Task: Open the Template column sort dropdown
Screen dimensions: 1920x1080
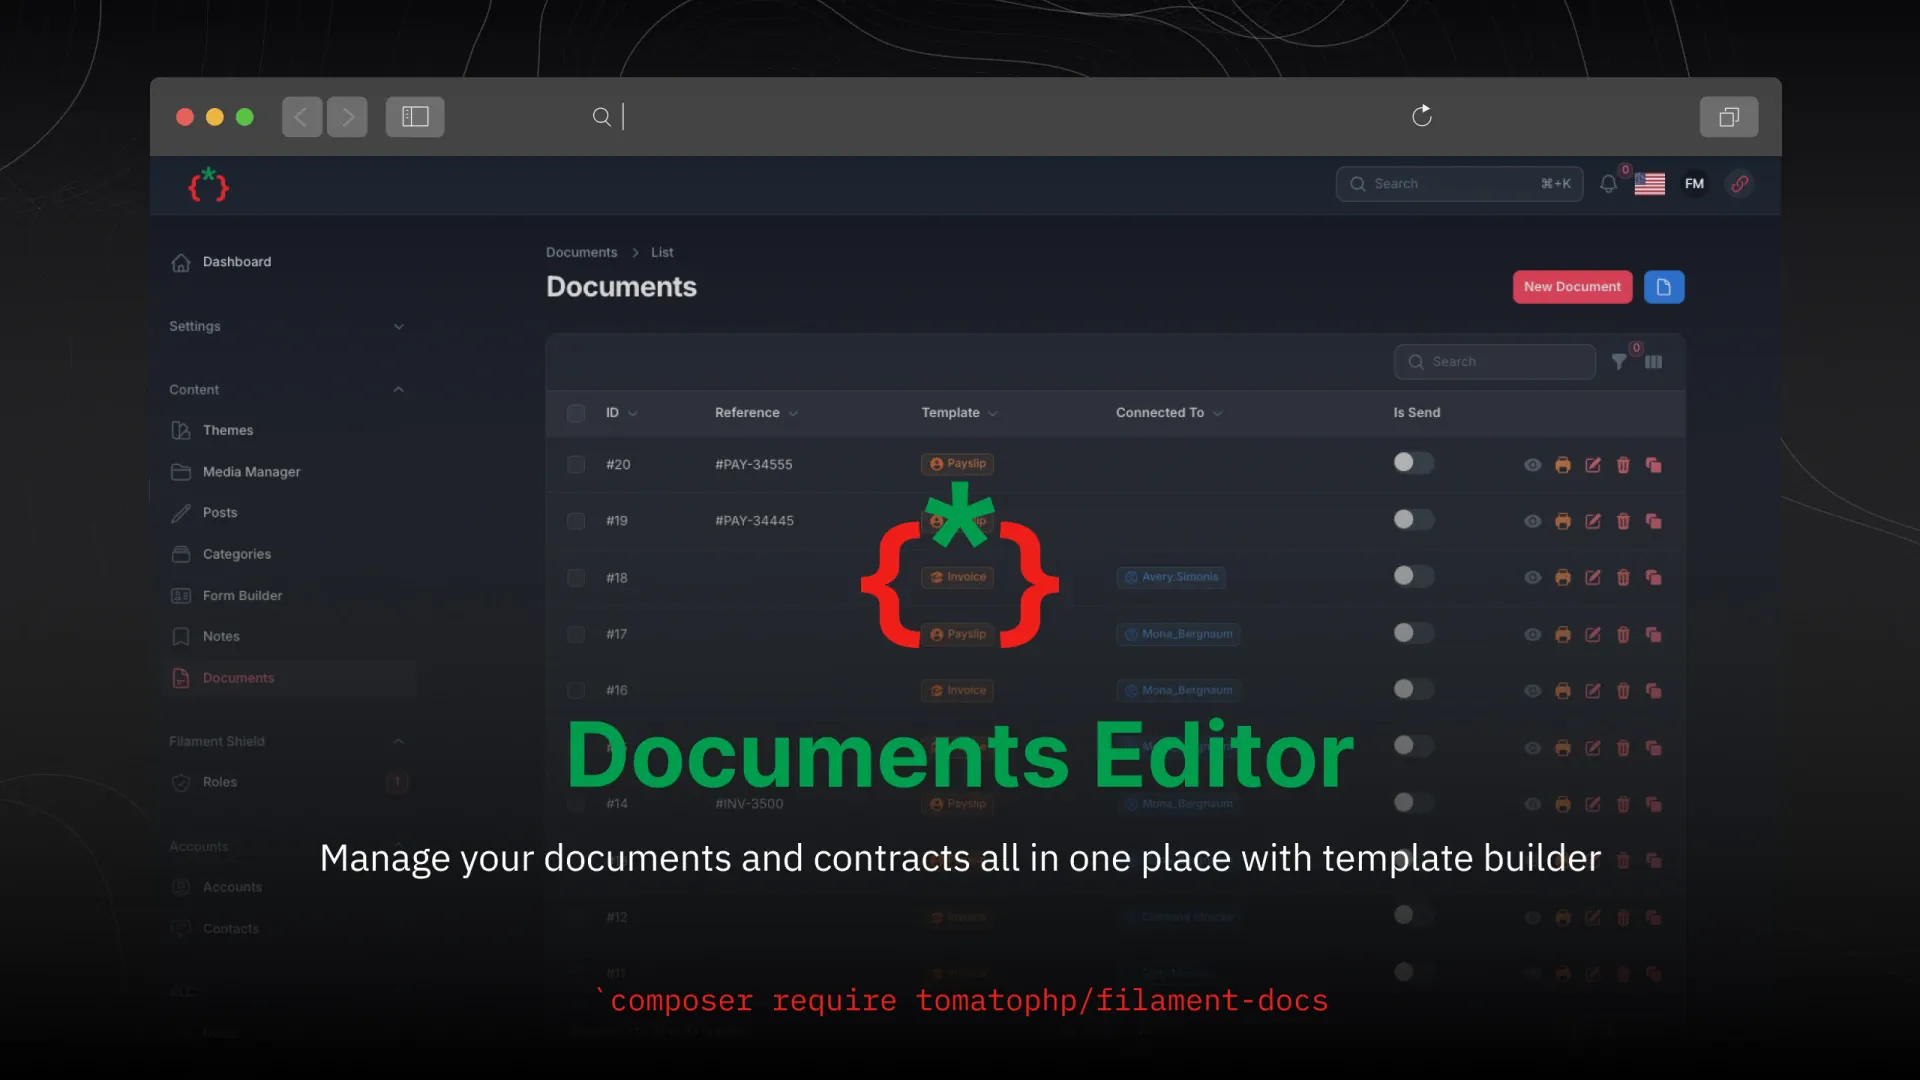Action: click(995, 412)
